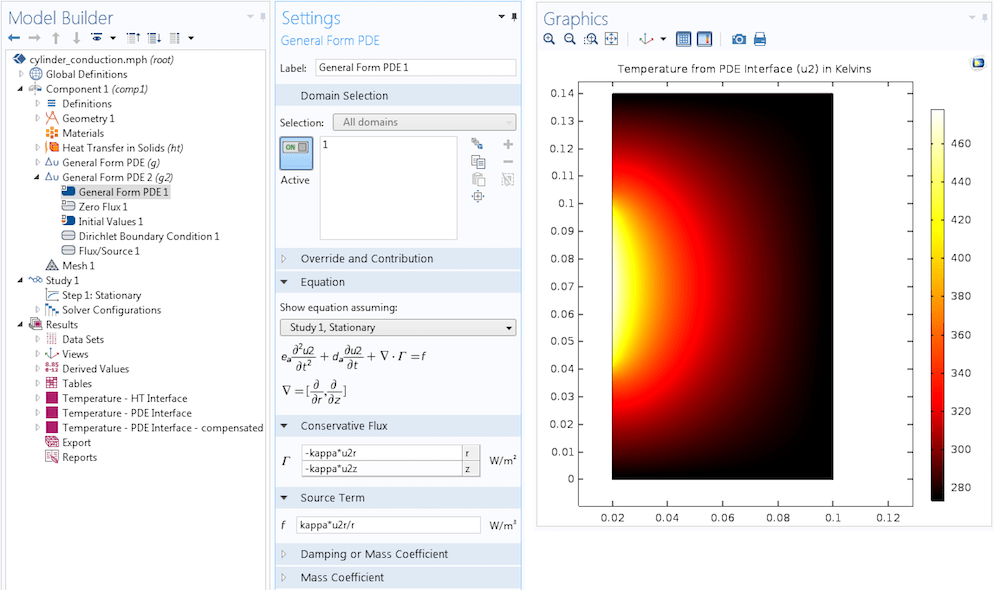The width and height of the screenshot is (1000, 590).
Task: Select Temperature - PDE Interface - compensated plot
Action: point(163,427)
